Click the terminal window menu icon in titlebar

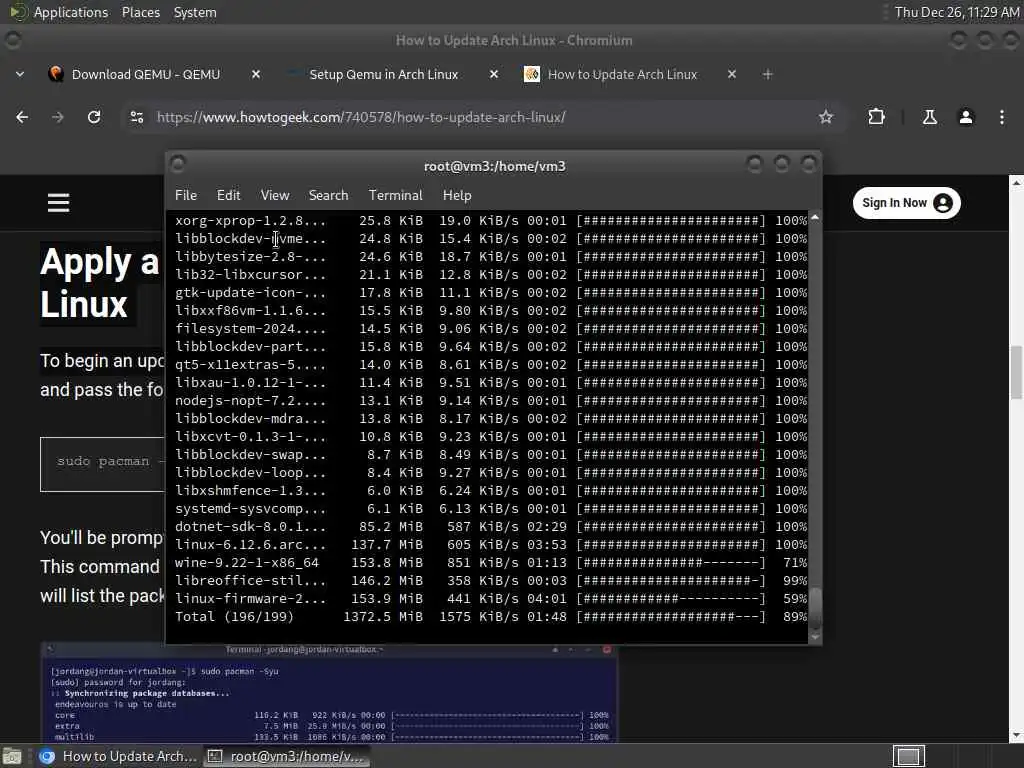[x=178, y=164]
